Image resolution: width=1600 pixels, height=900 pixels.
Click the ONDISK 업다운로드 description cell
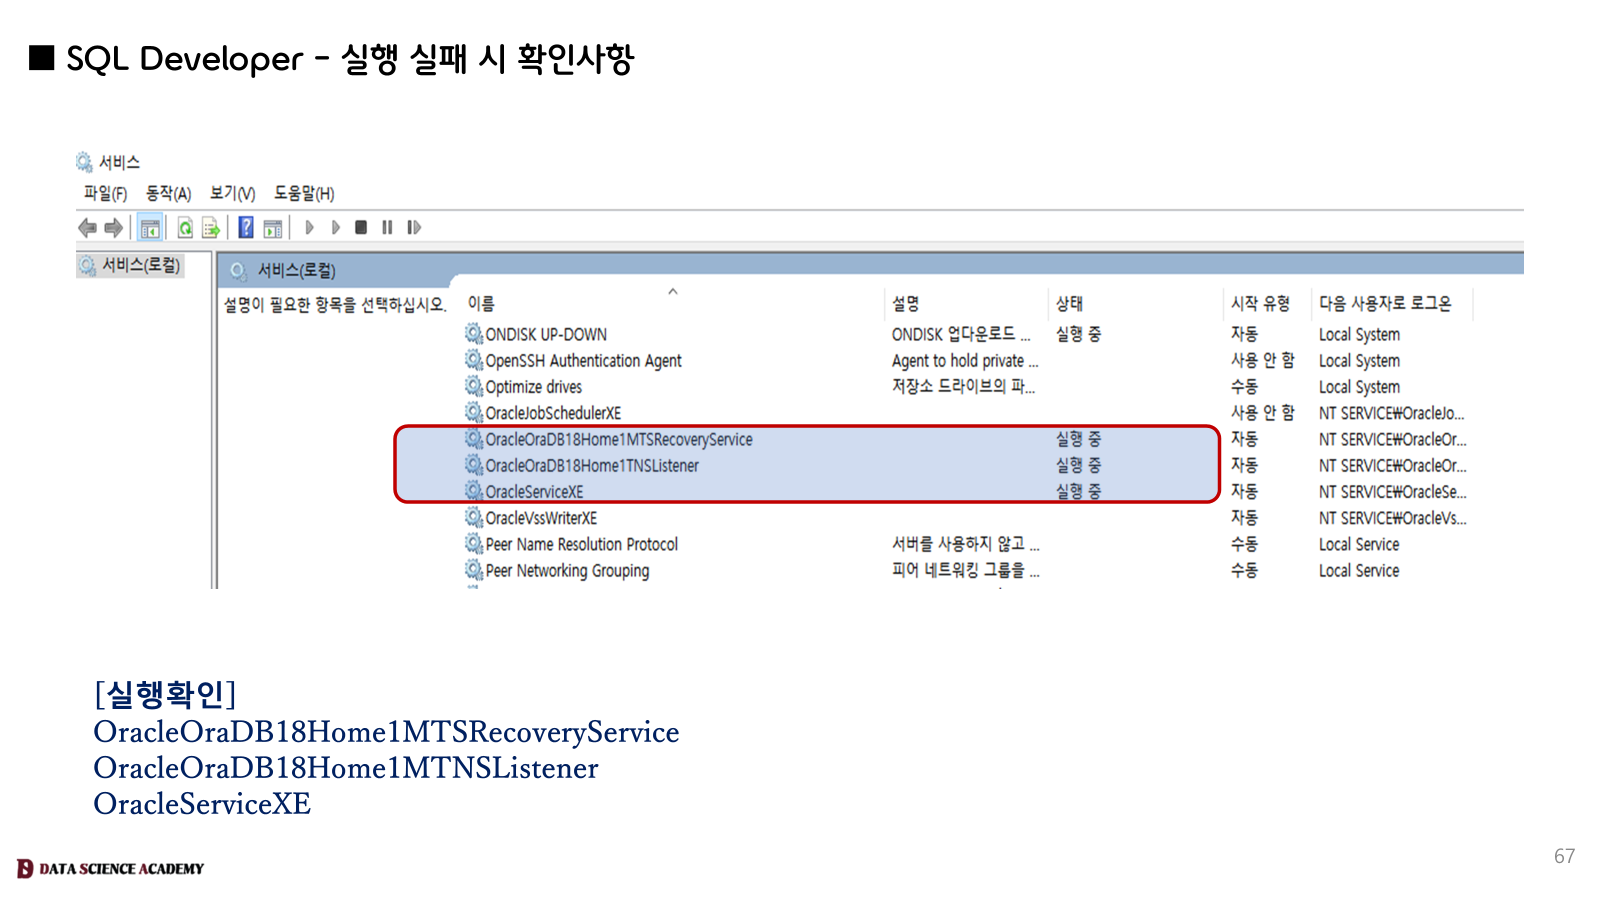(961, 334)
